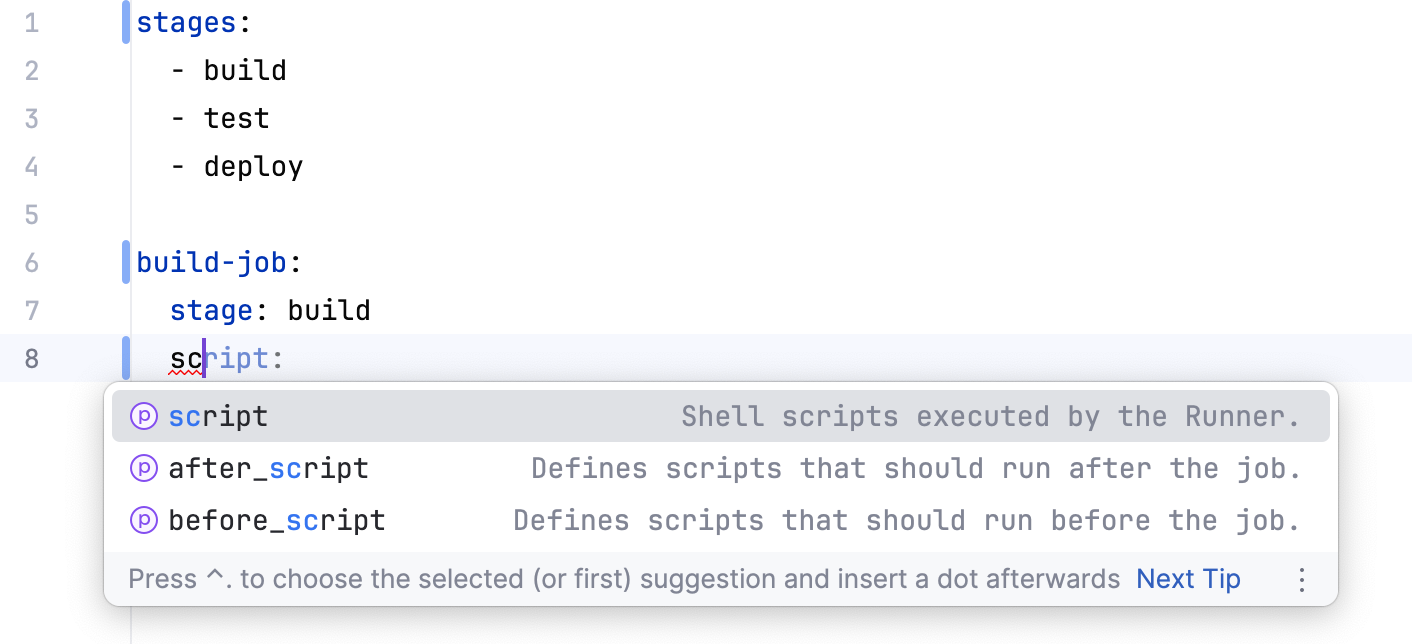The height and width of the screenshot is (644, 1412).
Task: Click the red error underline beneath "sc"
Action: point(187,372)
